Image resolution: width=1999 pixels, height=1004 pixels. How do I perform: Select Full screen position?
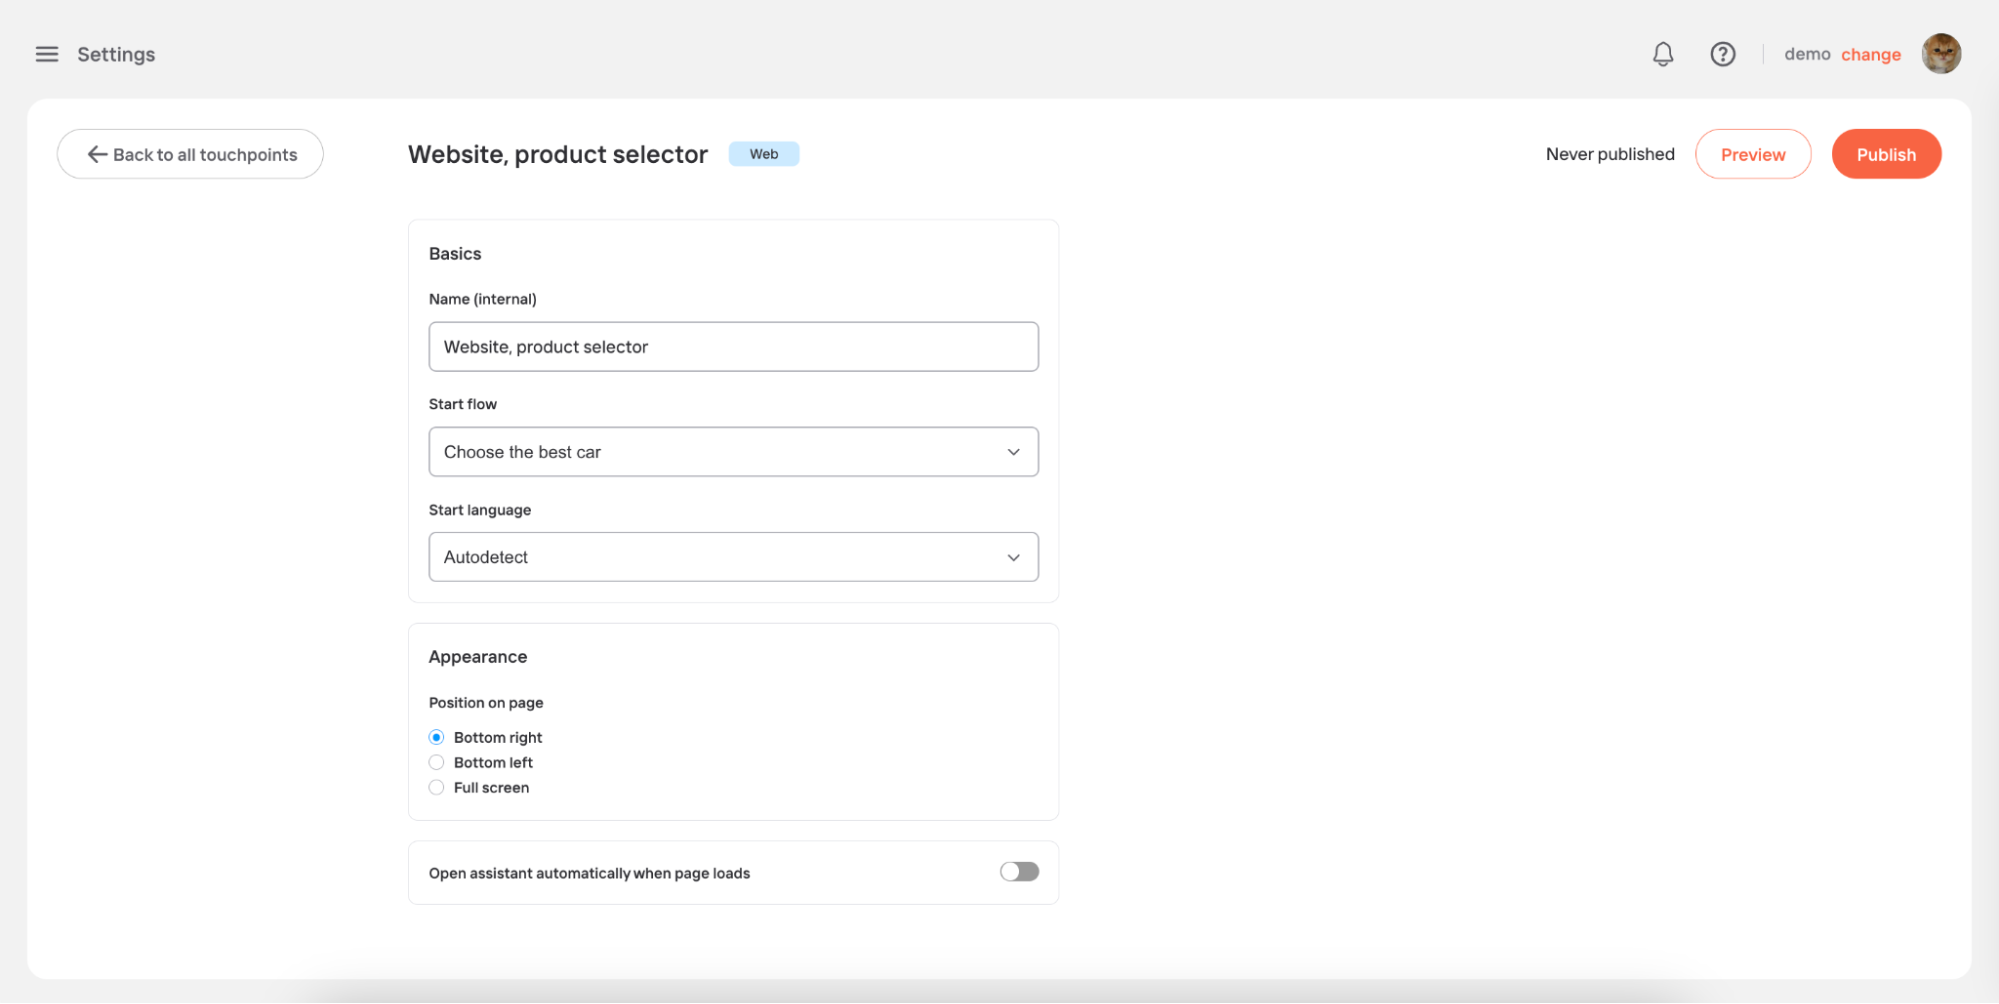436,788
